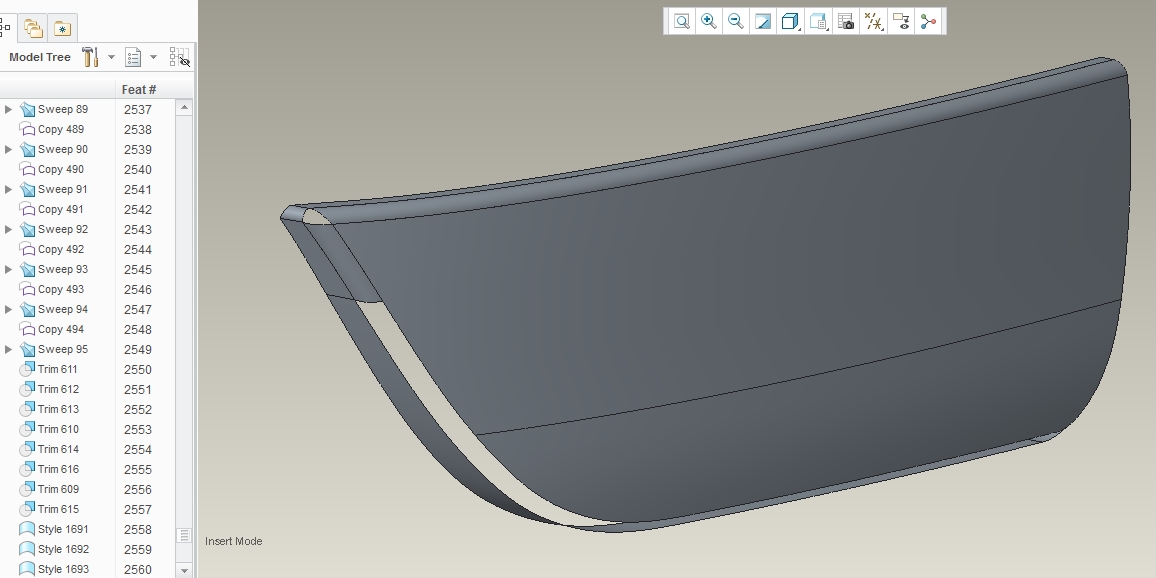Open dropdown arrow beside the hammer Settings icon
The image size is (1156, 578).
pyautogui.click(x=111, y=57)
